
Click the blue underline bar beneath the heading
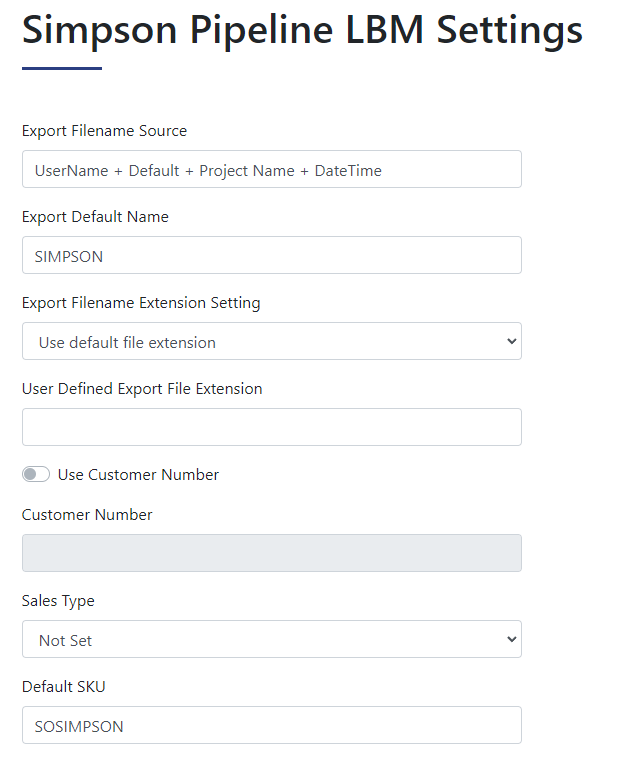[62, 69]
